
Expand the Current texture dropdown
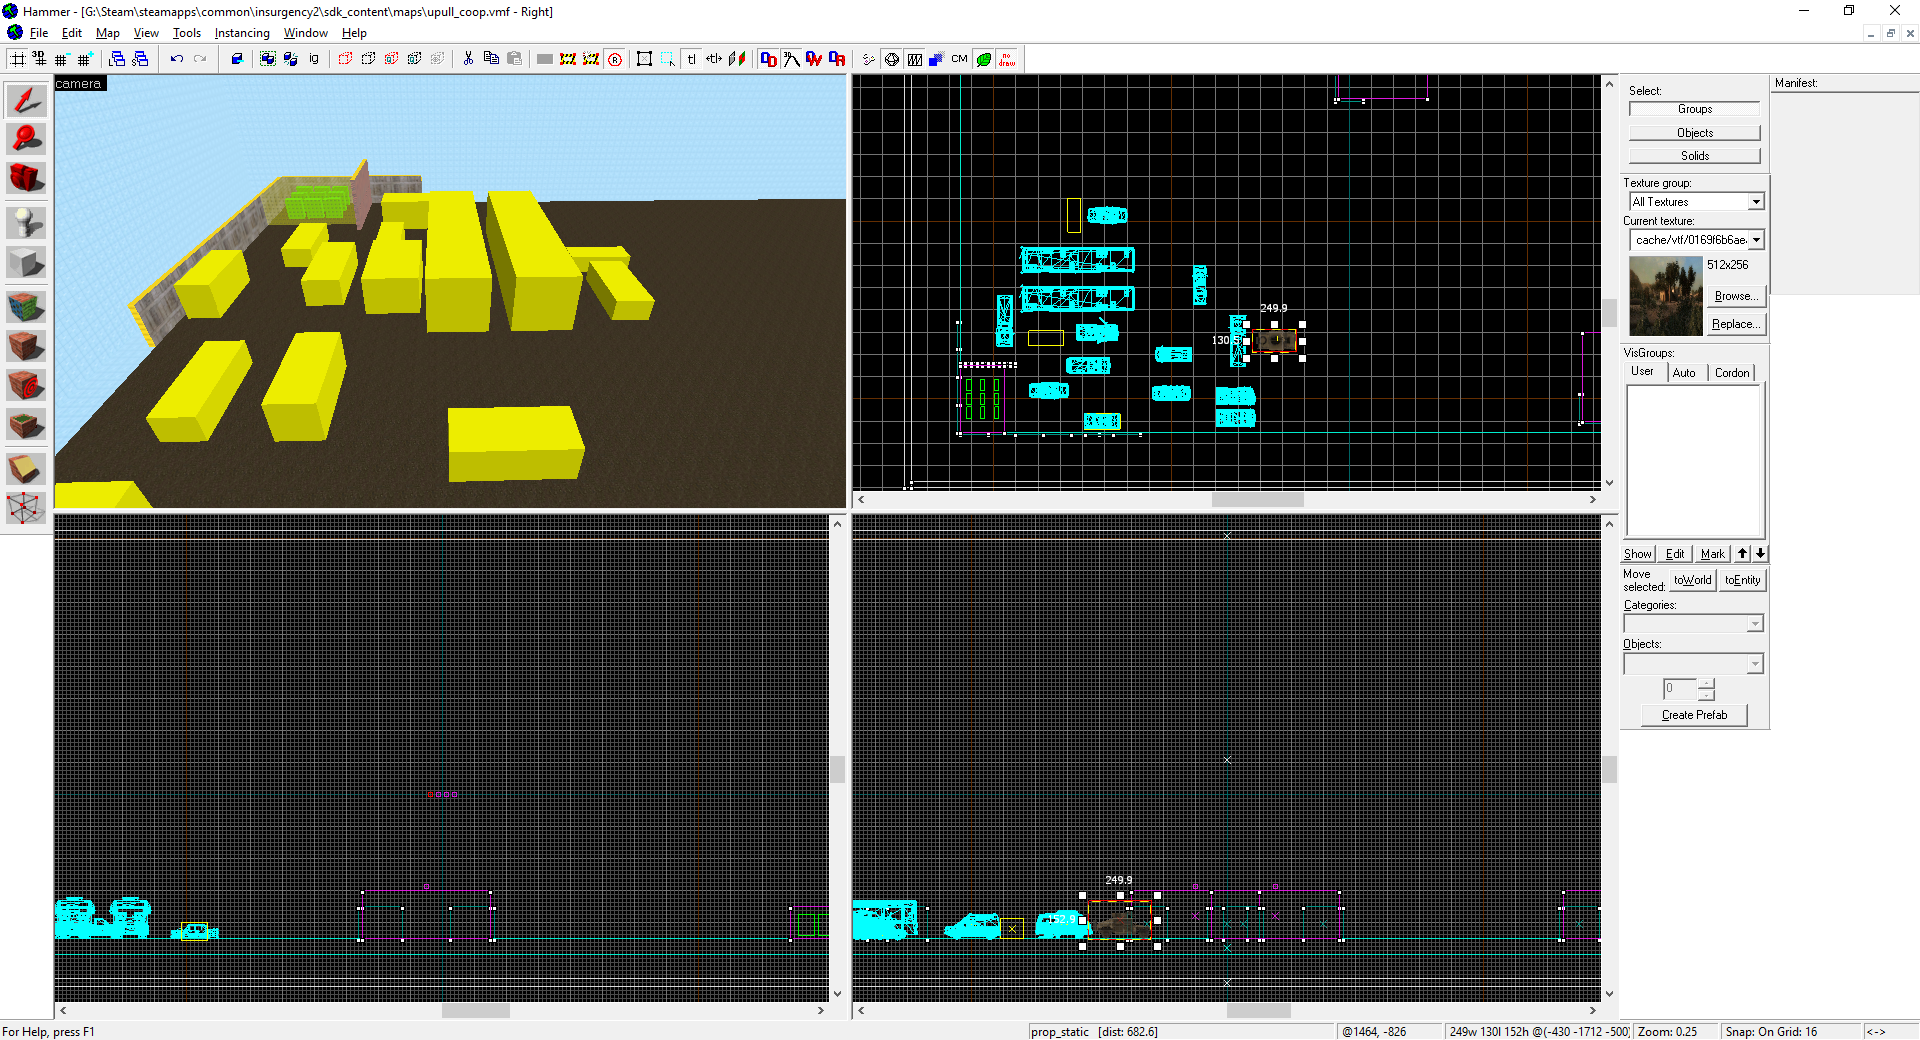[x=1756, y=240]
